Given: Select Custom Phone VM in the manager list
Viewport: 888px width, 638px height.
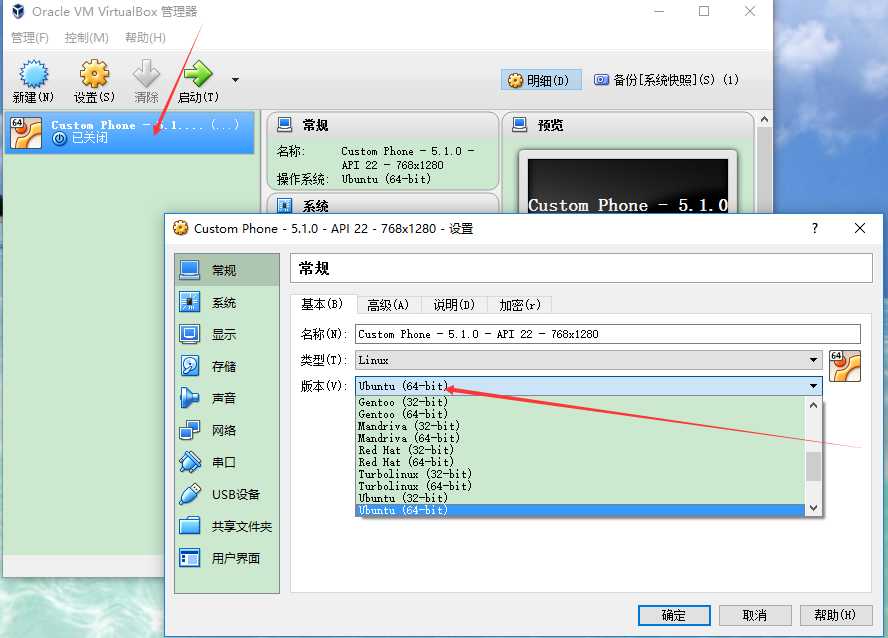Looking at the screenshot, I should (x=130, y=132).
